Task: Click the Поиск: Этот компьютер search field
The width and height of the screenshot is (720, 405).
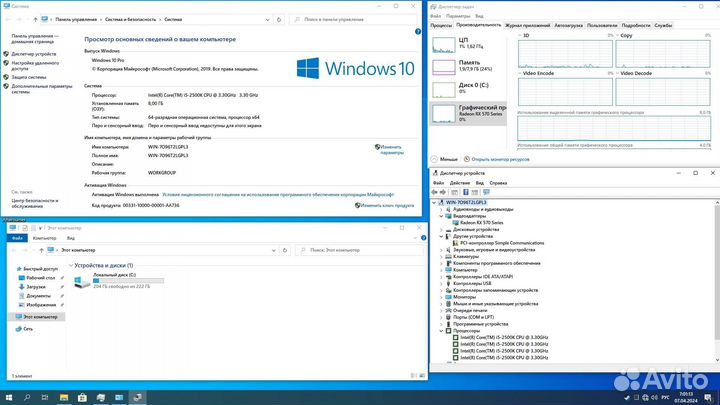Action: pyautogui.click(x=359, y=250)
